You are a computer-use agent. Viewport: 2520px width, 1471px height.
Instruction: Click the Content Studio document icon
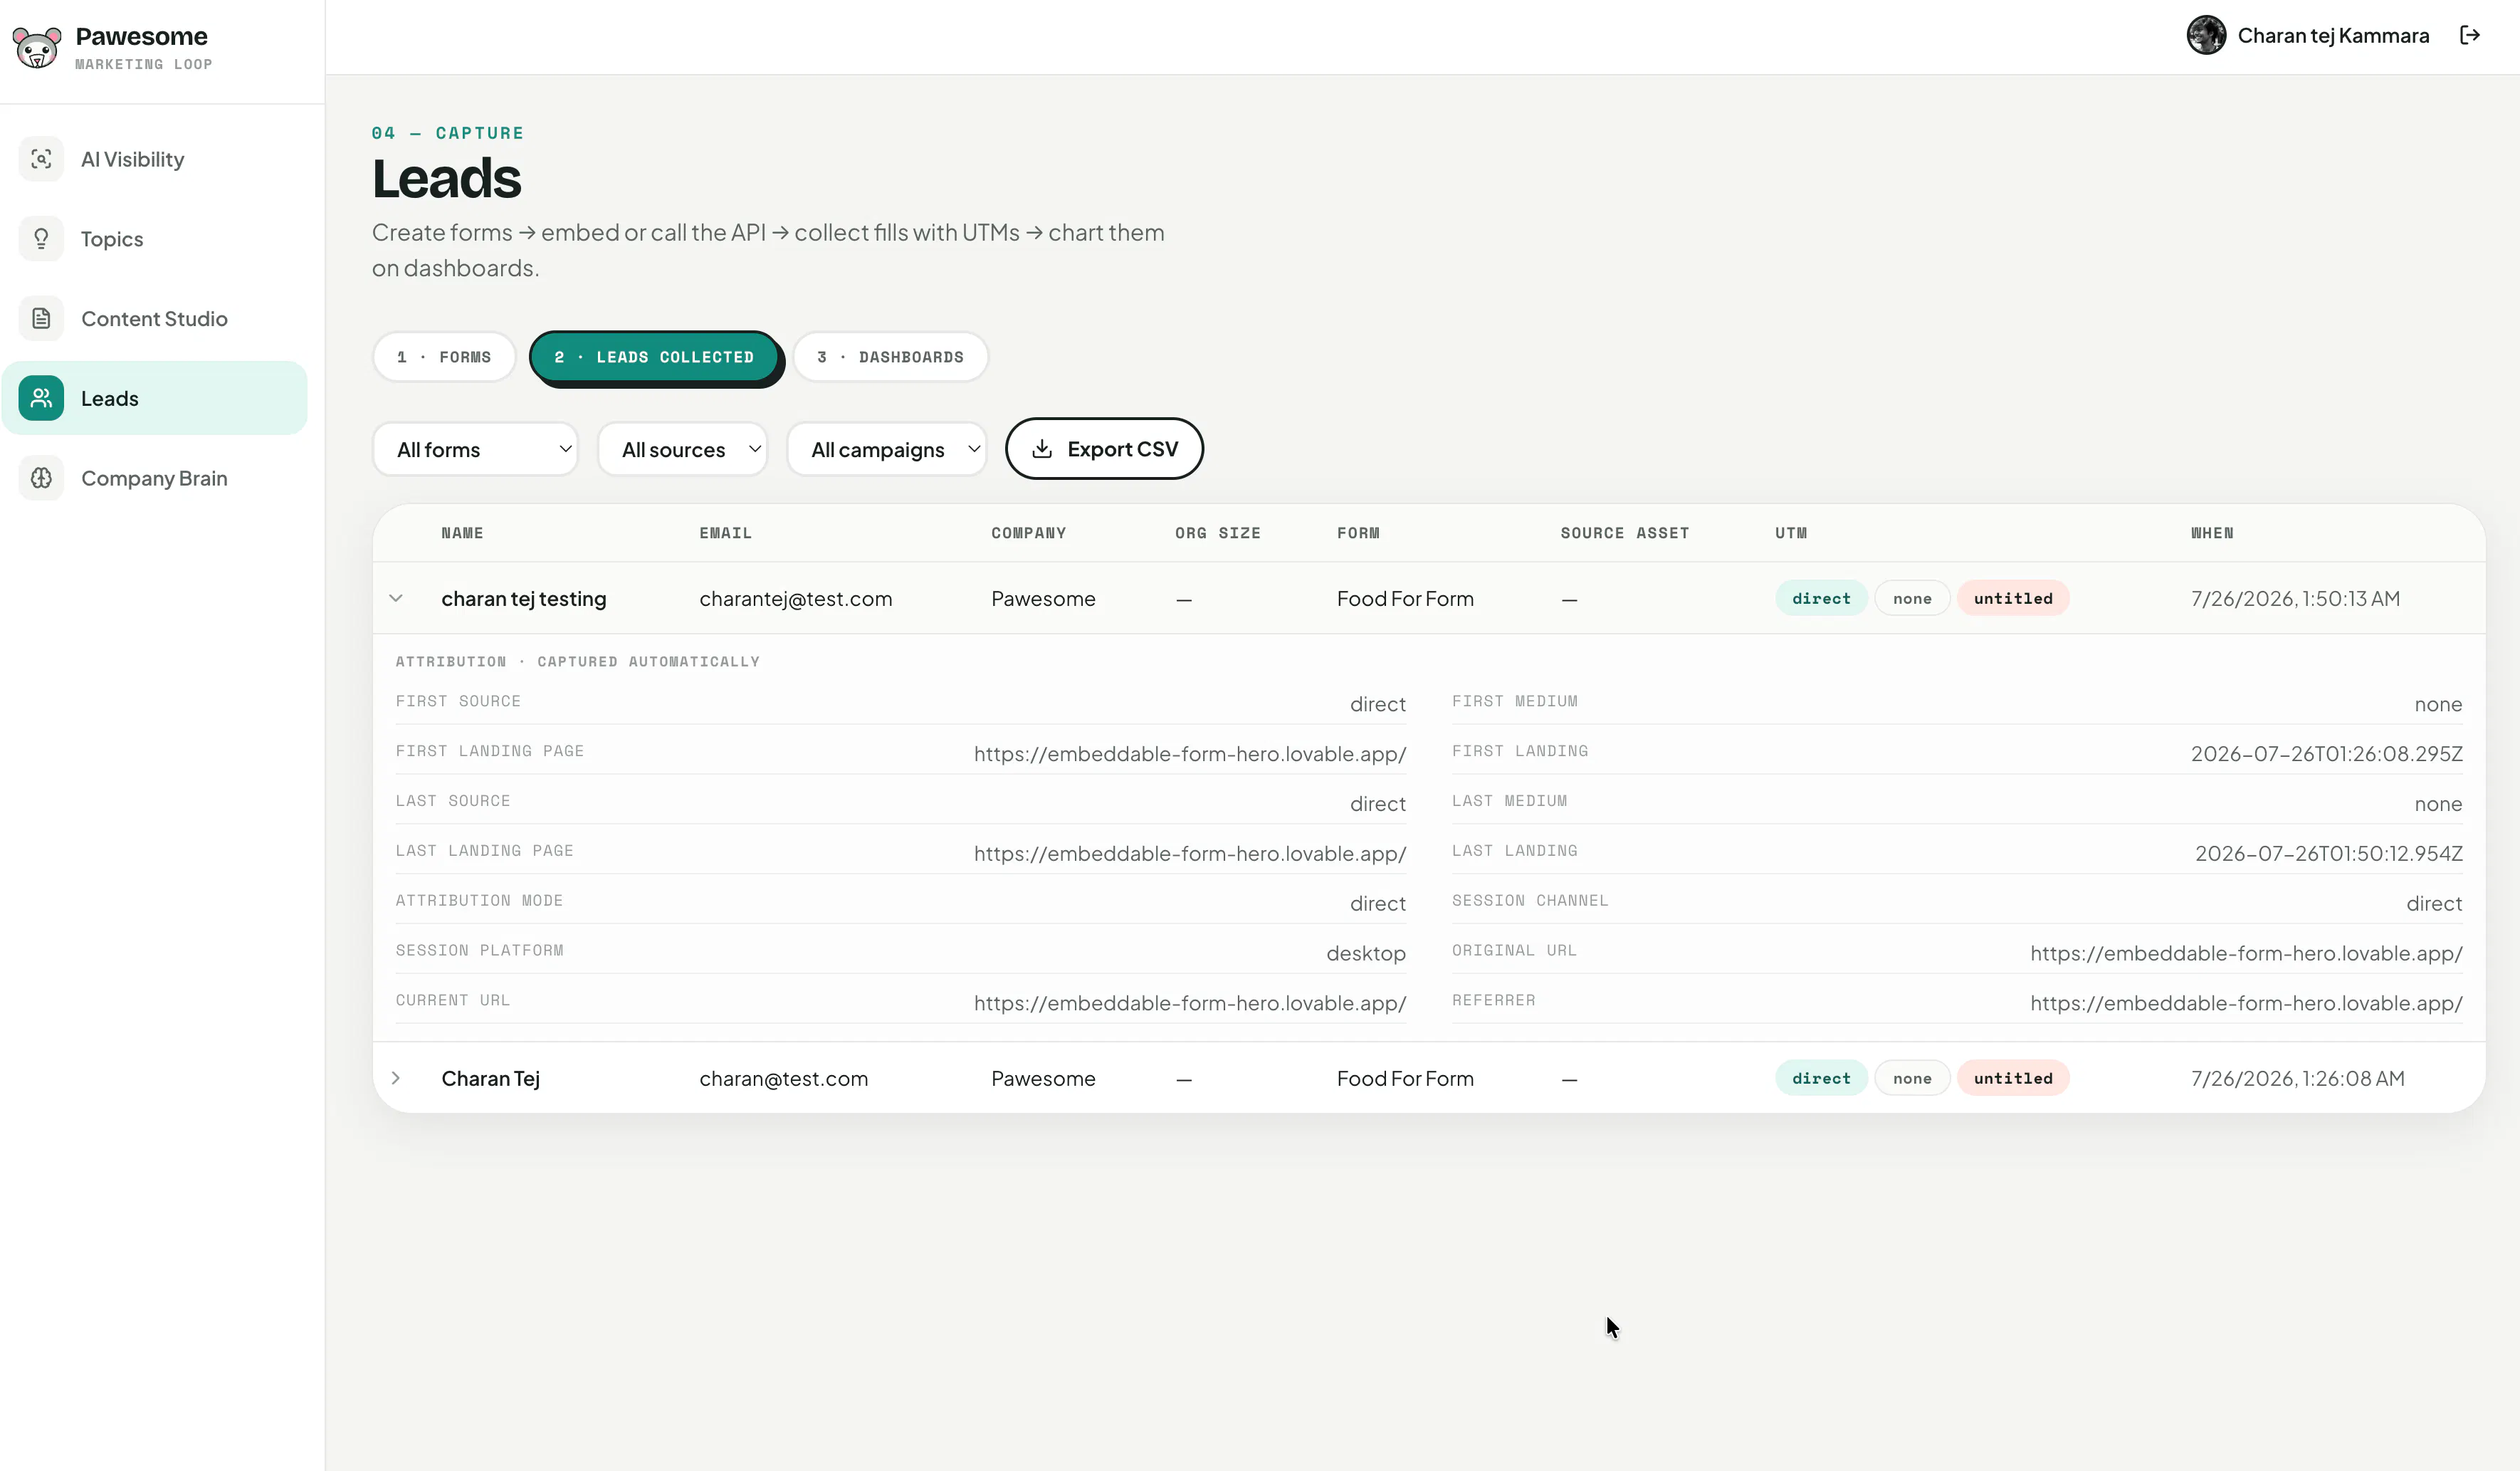41,319
